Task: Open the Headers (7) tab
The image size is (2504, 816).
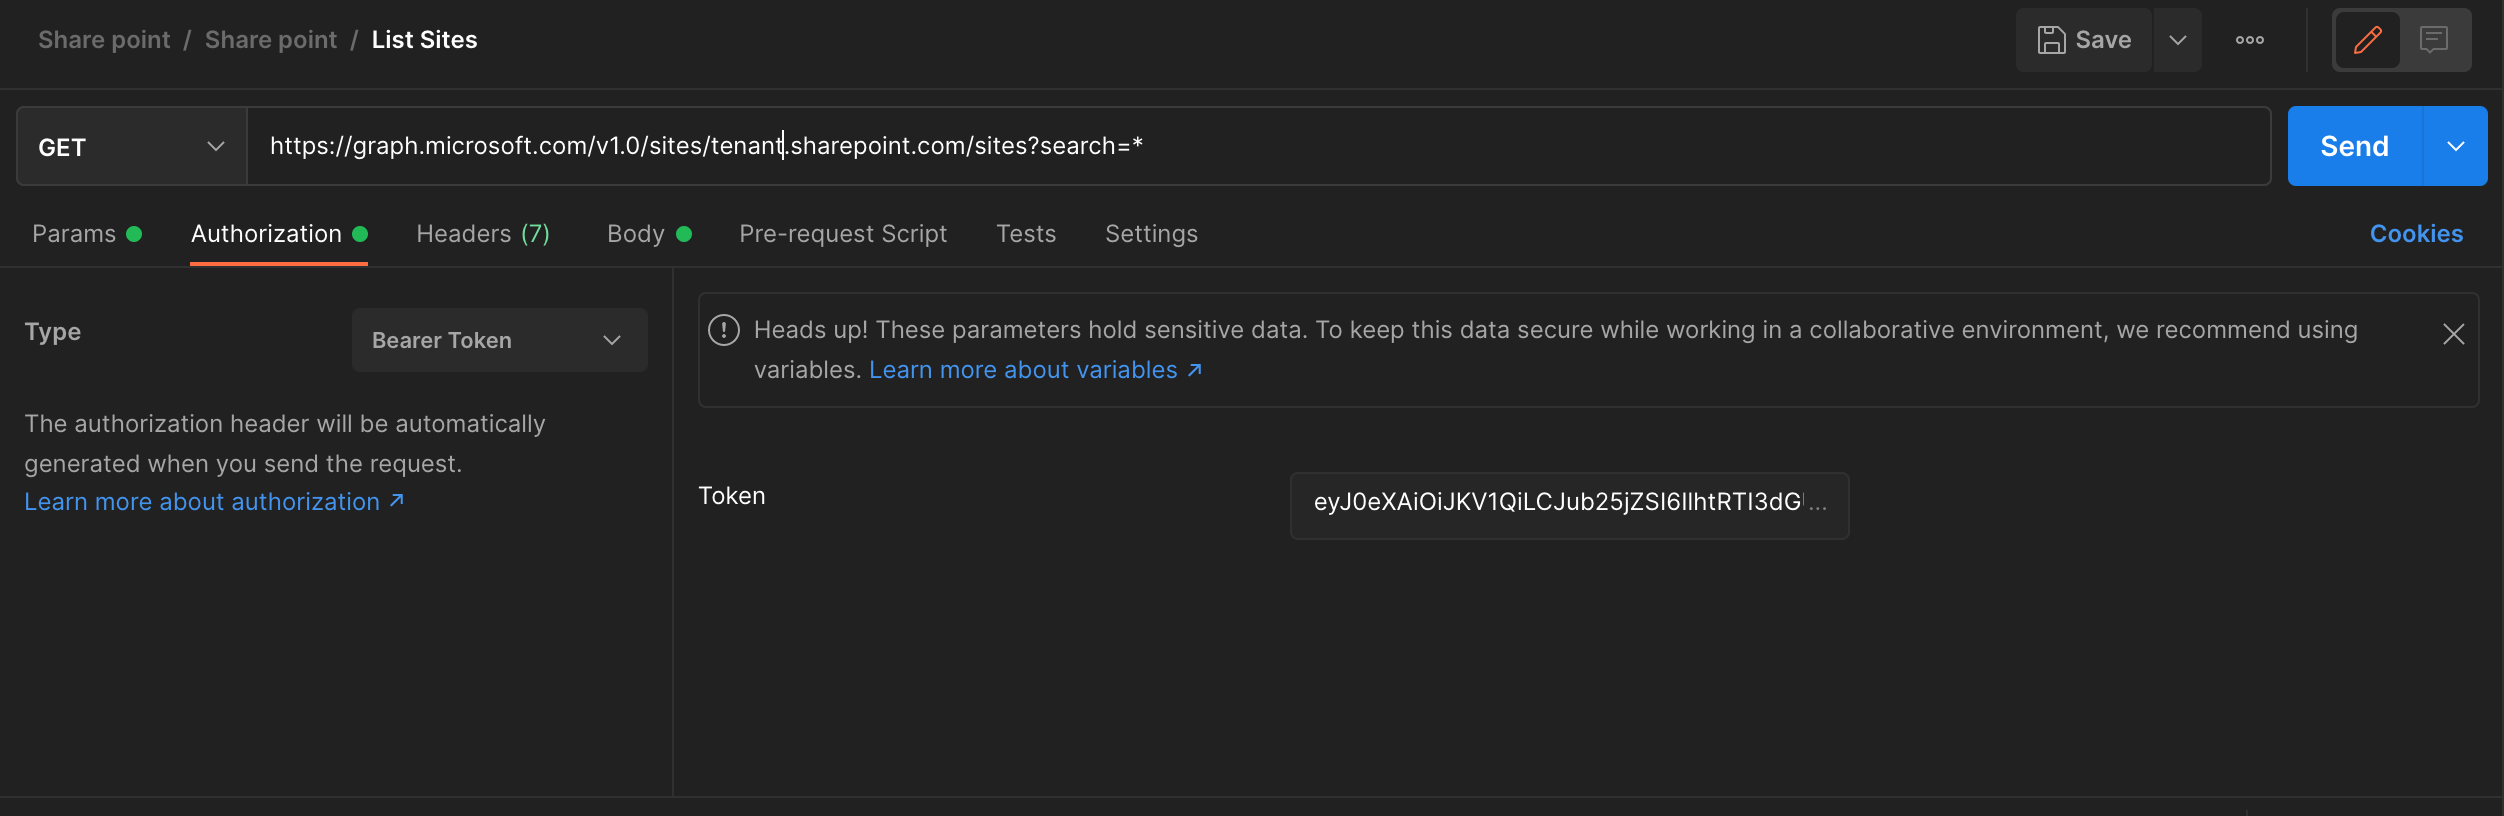Action: pos(483,234)
